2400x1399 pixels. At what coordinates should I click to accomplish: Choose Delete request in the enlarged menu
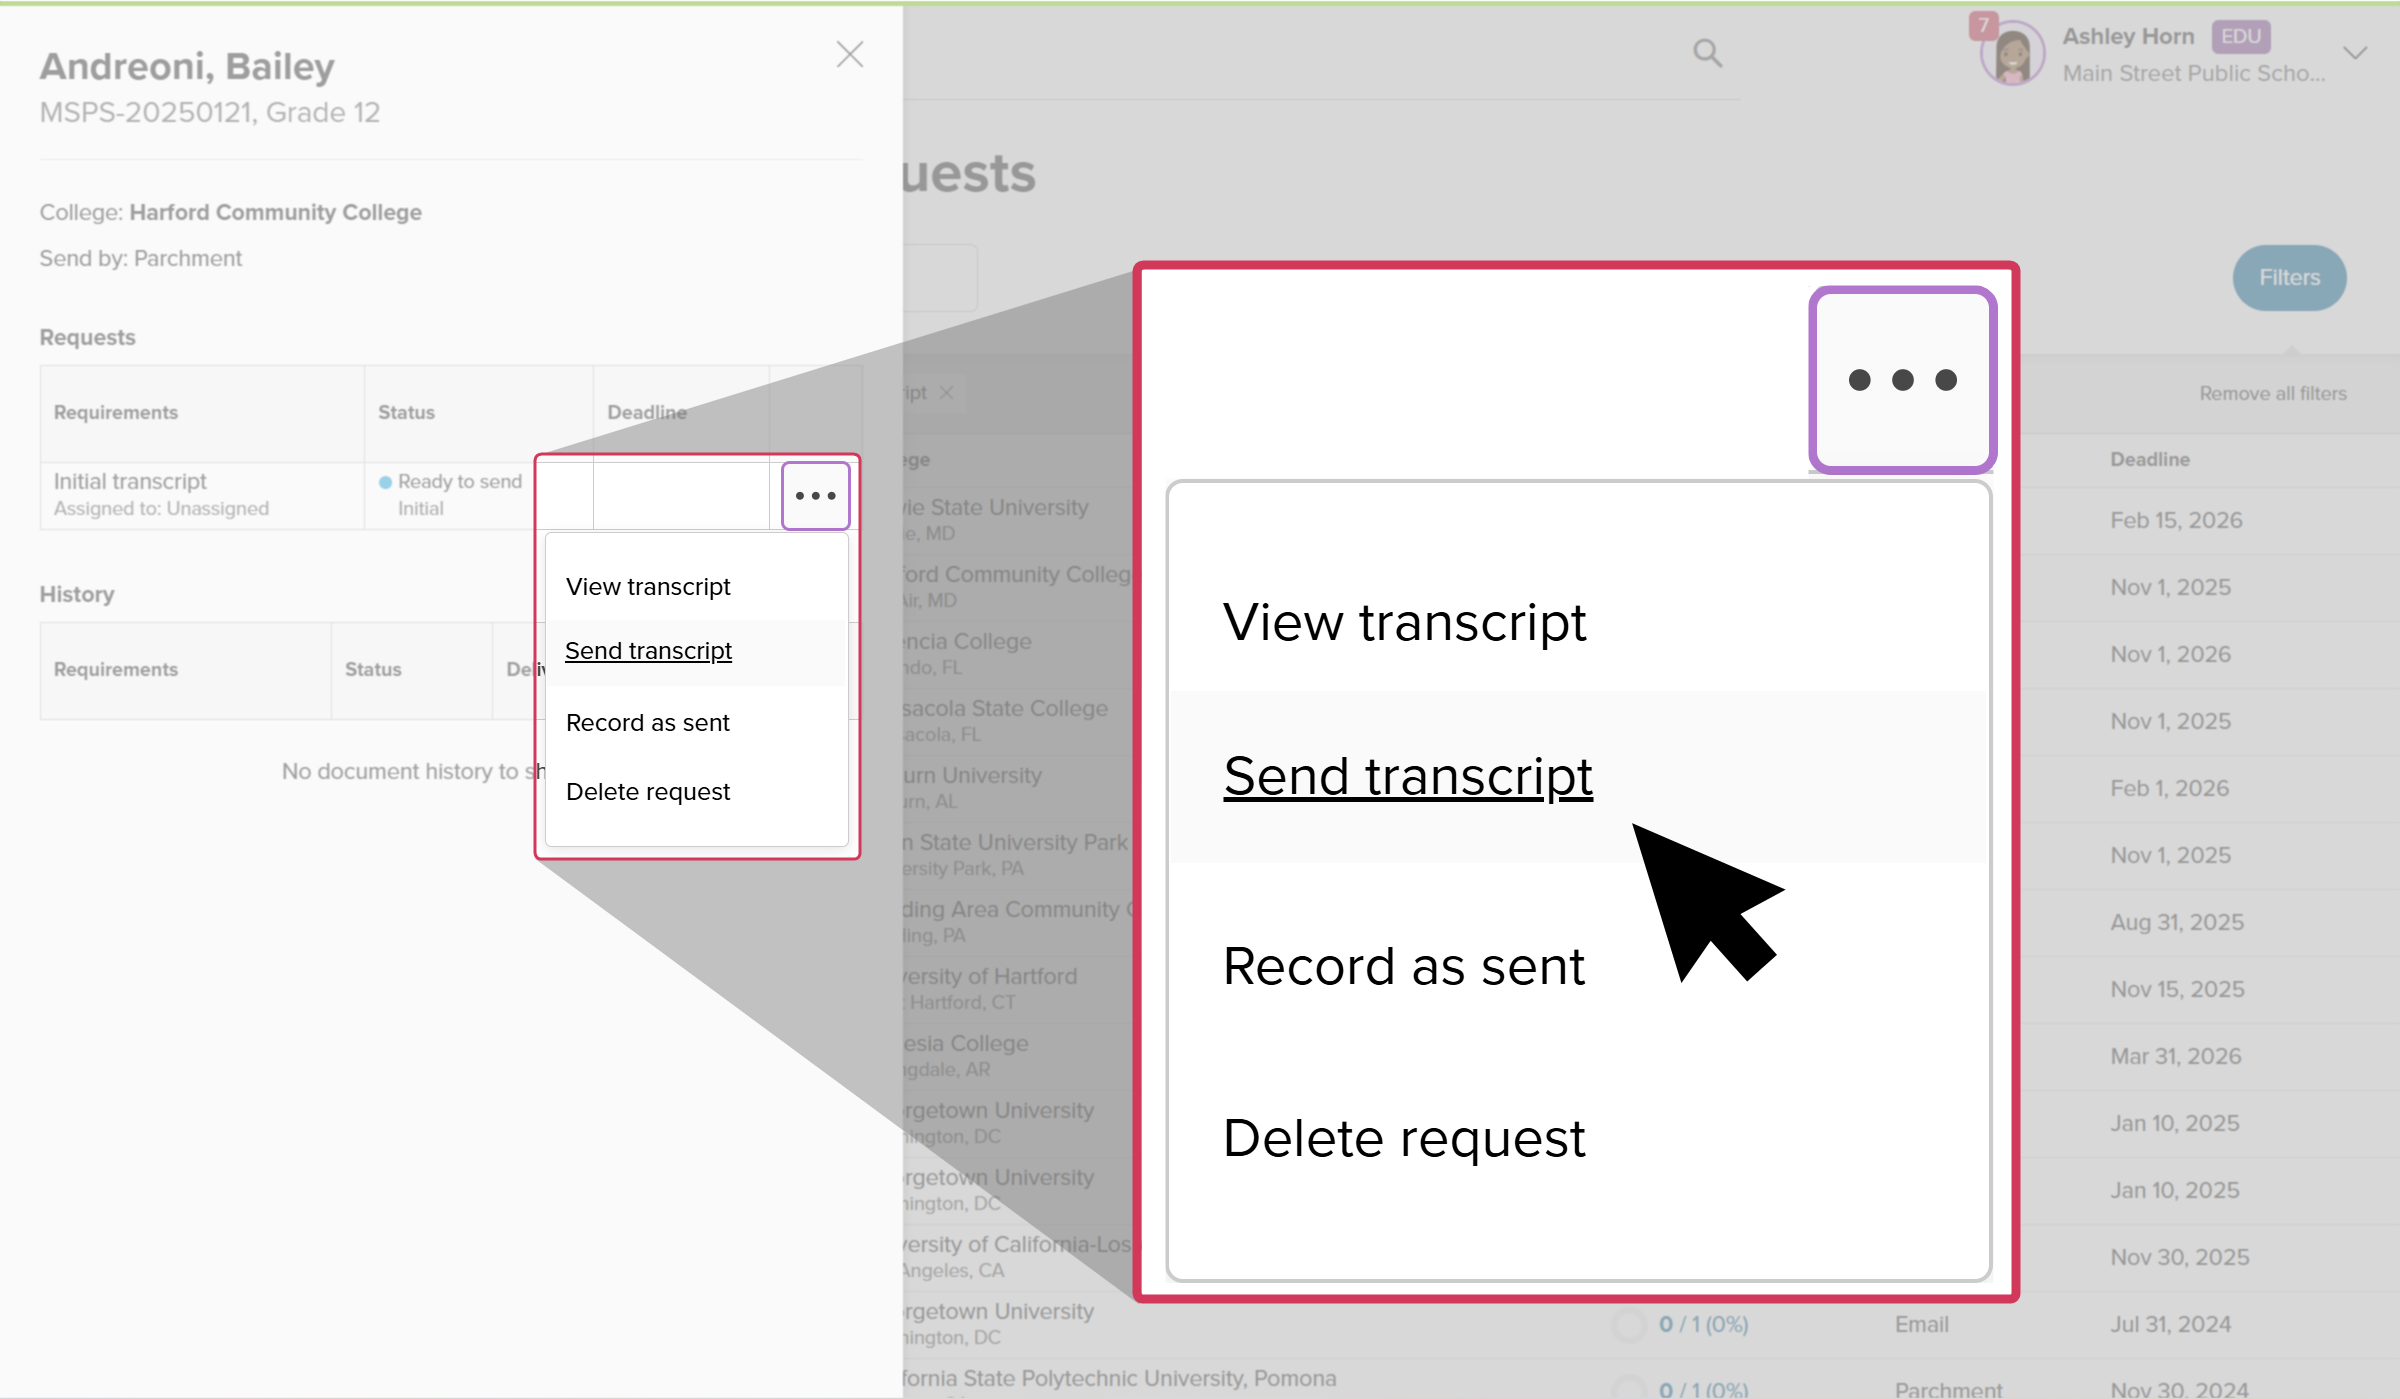click(x=1403, y=1138)
